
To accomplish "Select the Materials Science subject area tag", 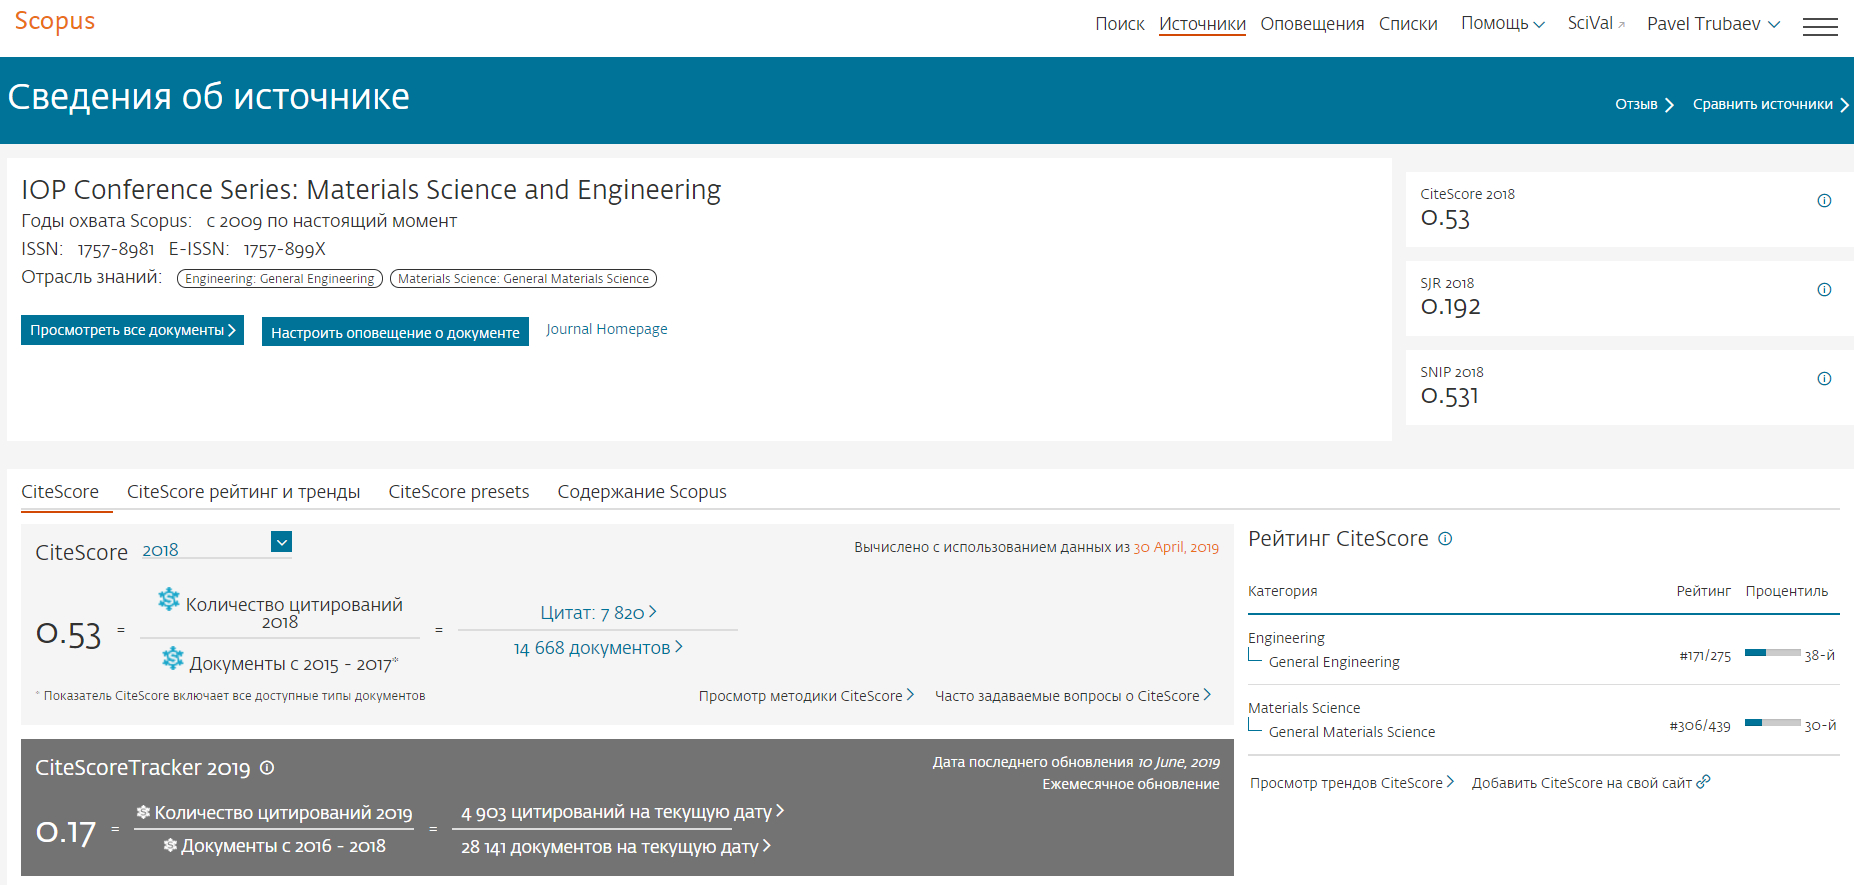I will click(x=523, y=279).
